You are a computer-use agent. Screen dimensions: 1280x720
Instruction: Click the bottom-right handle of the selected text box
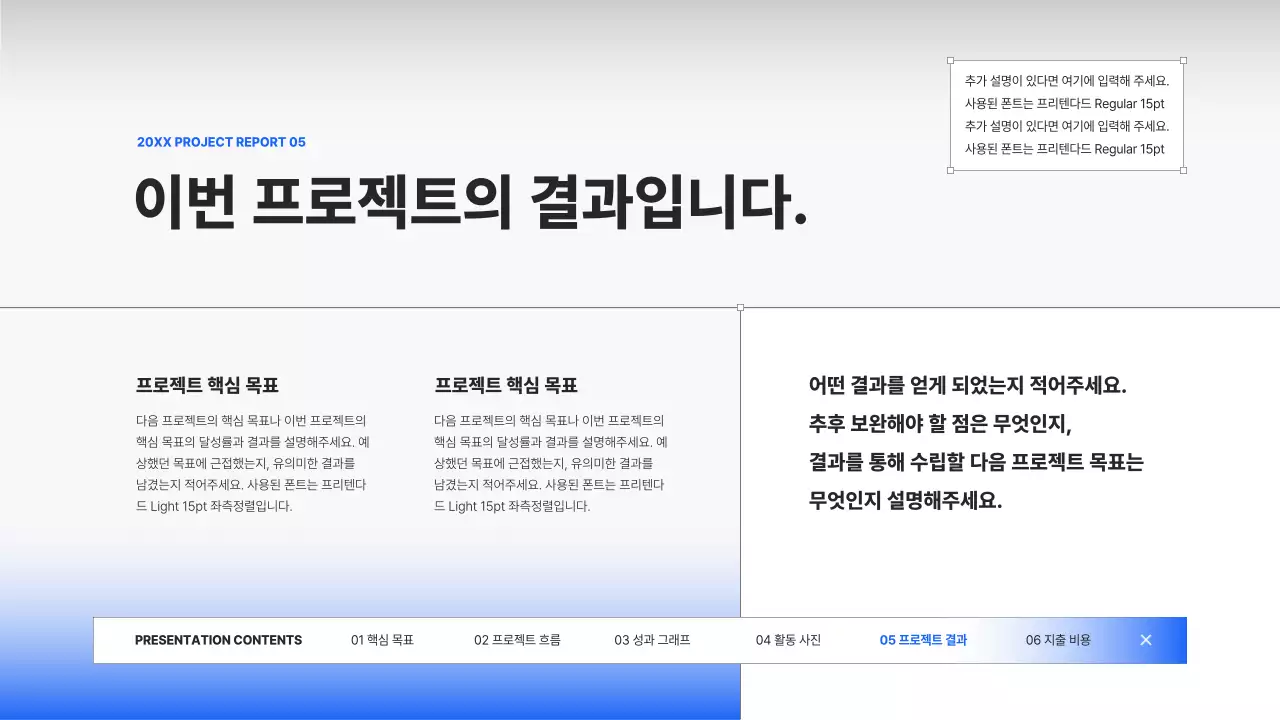point(1183,172)
